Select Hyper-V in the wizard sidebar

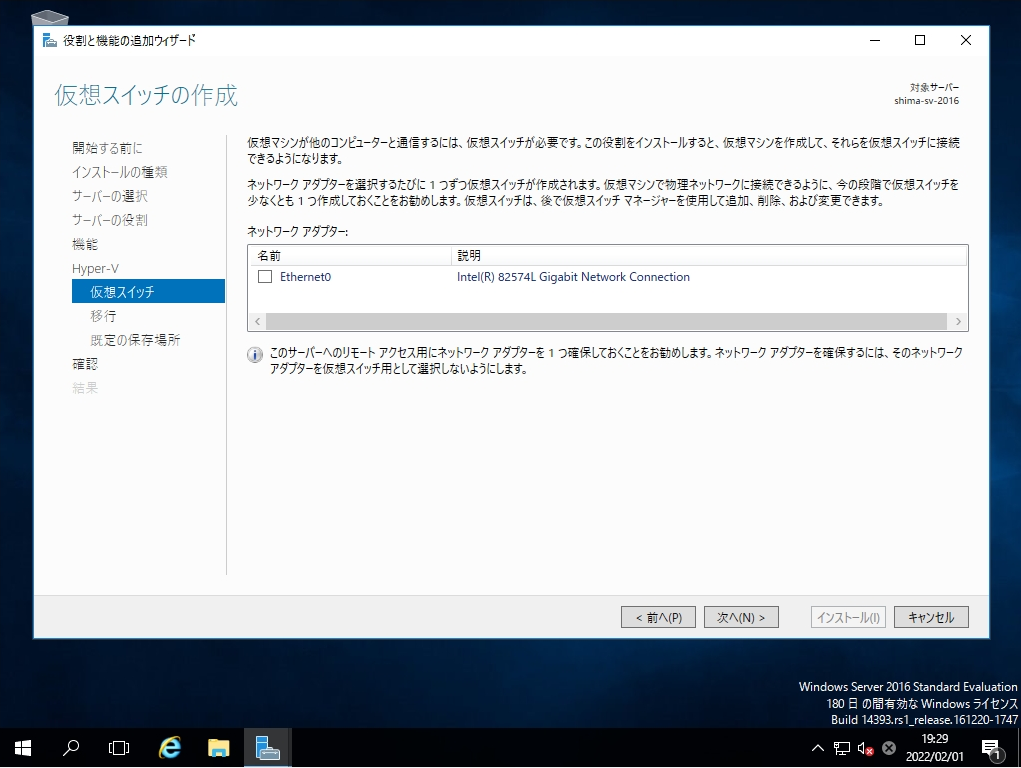point(95,268)
